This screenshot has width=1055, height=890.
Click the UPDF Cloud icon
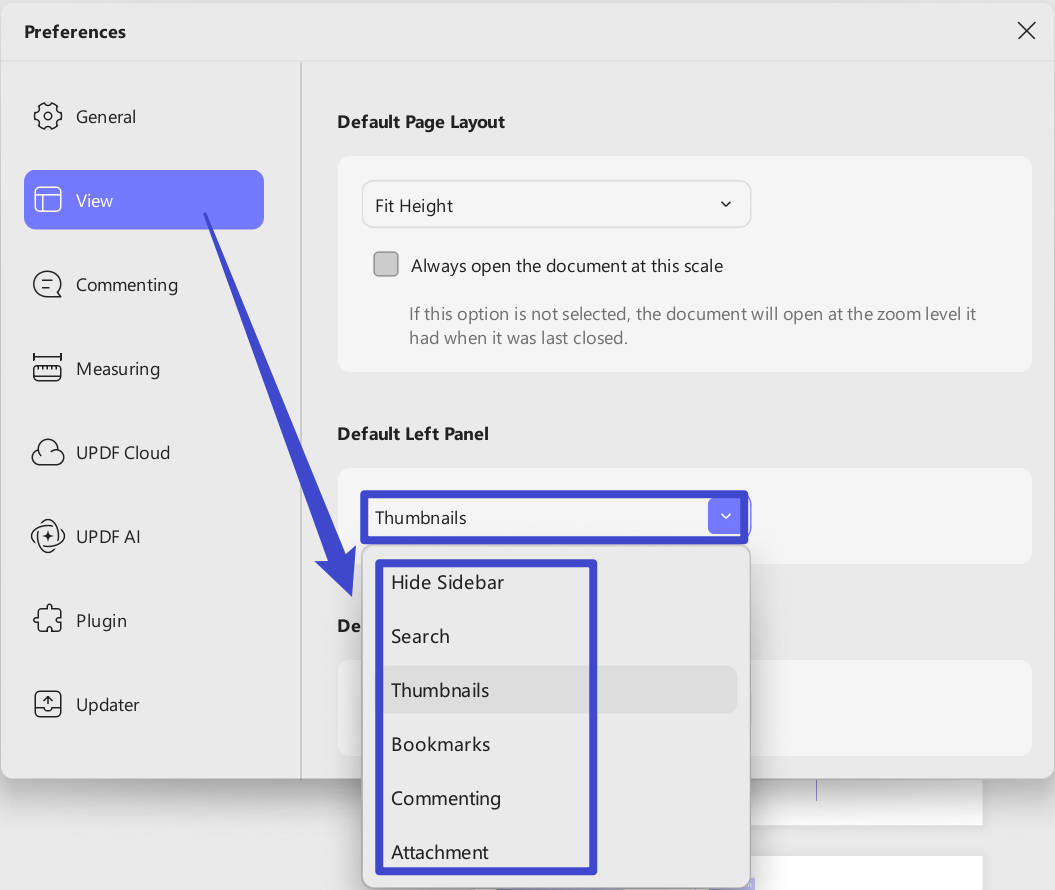pyautogui.click(x=48, y=453)
